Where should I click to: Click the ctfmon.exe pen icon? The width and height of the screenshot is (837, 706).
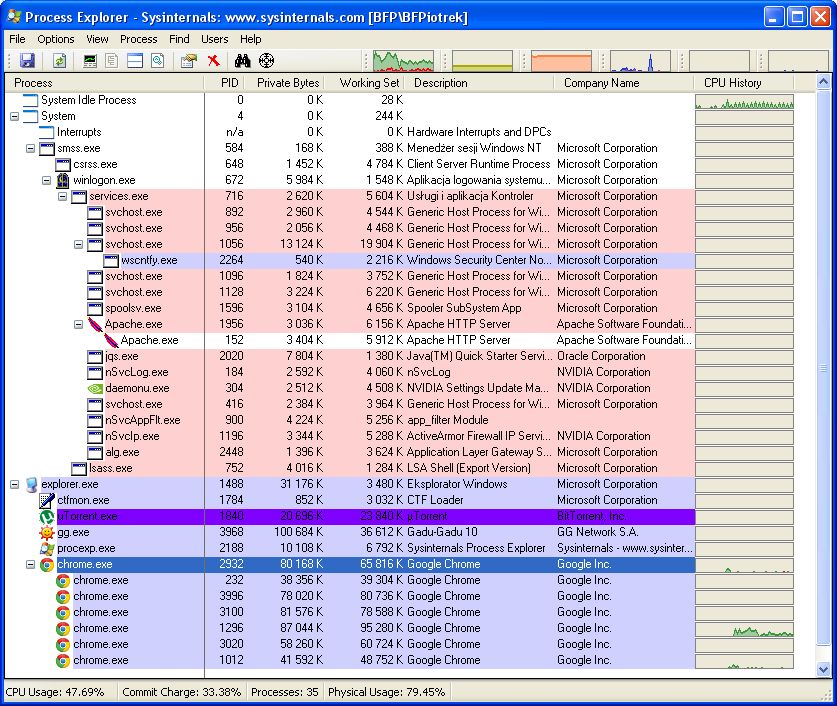[47, 501]
